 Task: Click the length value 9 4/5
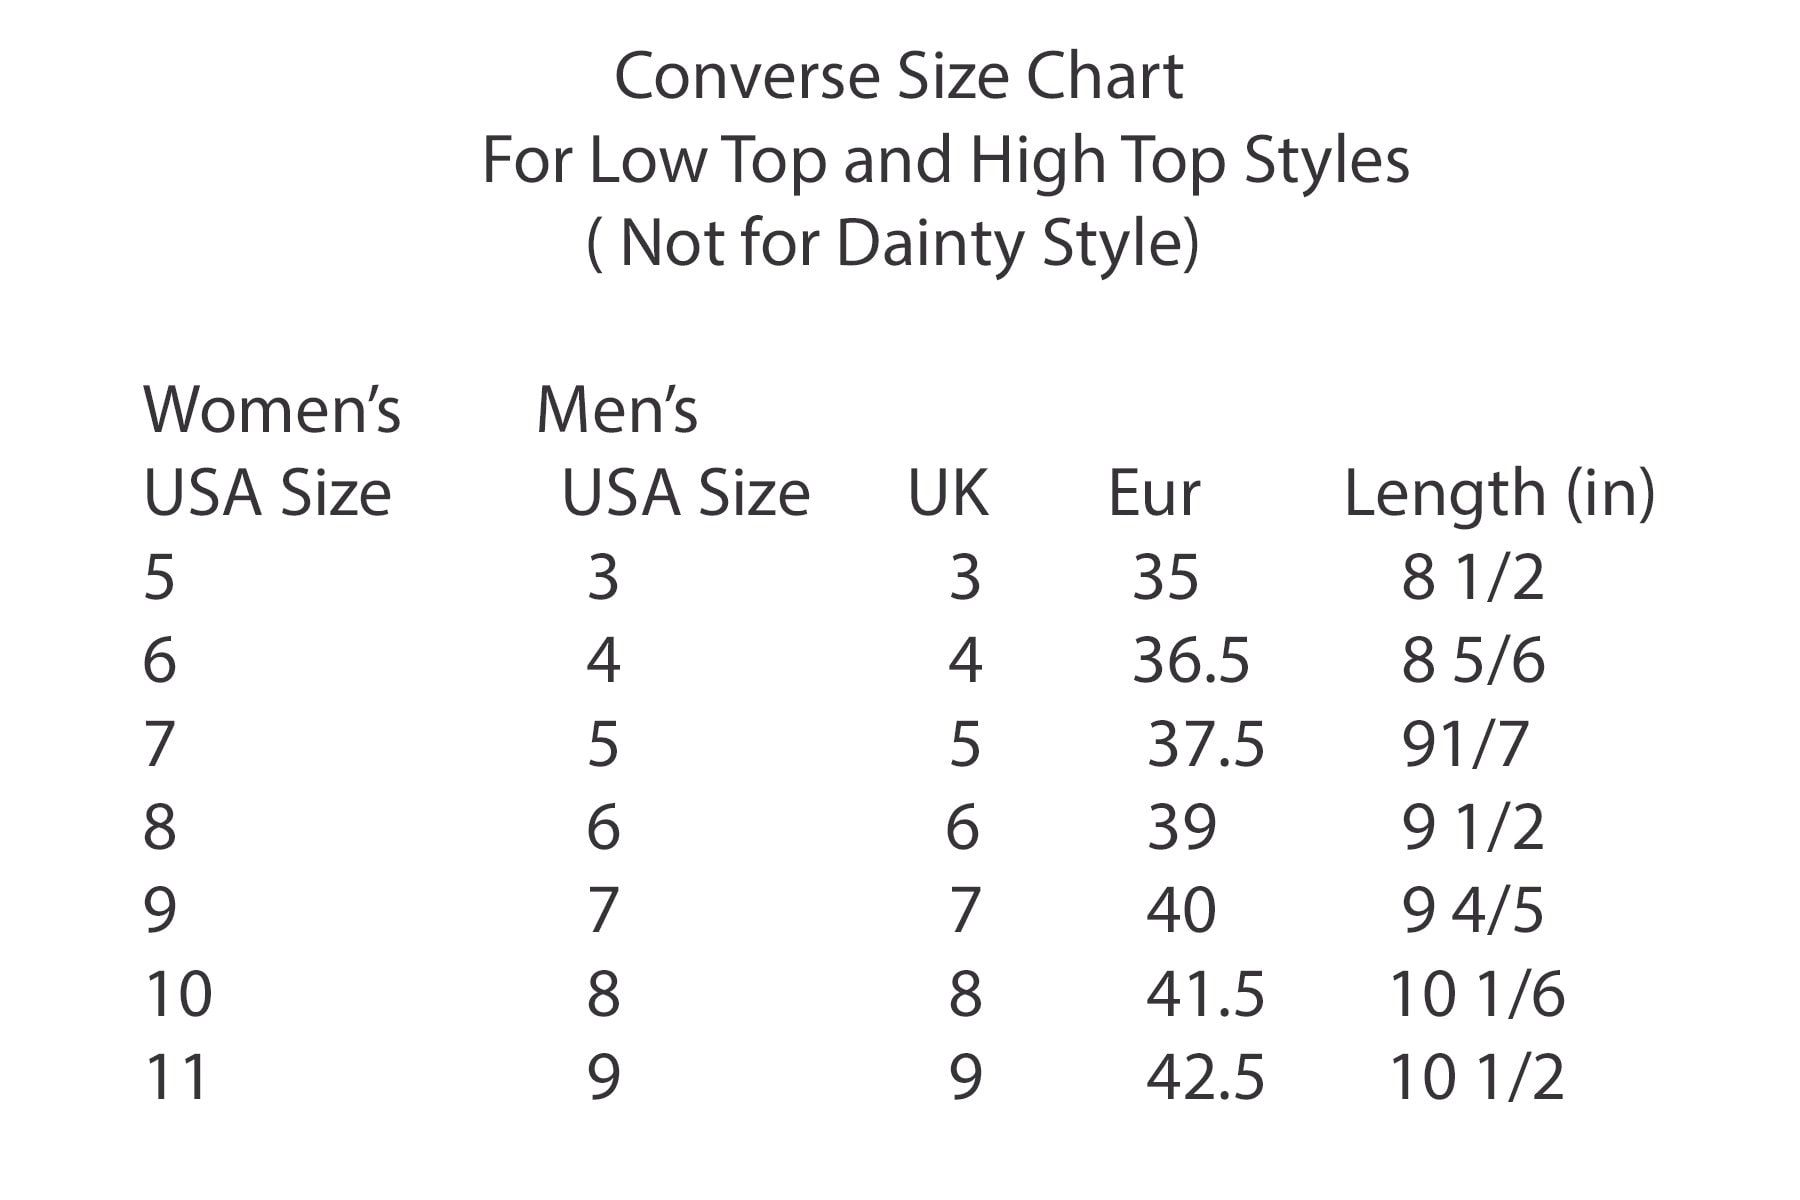point(1472,911)
